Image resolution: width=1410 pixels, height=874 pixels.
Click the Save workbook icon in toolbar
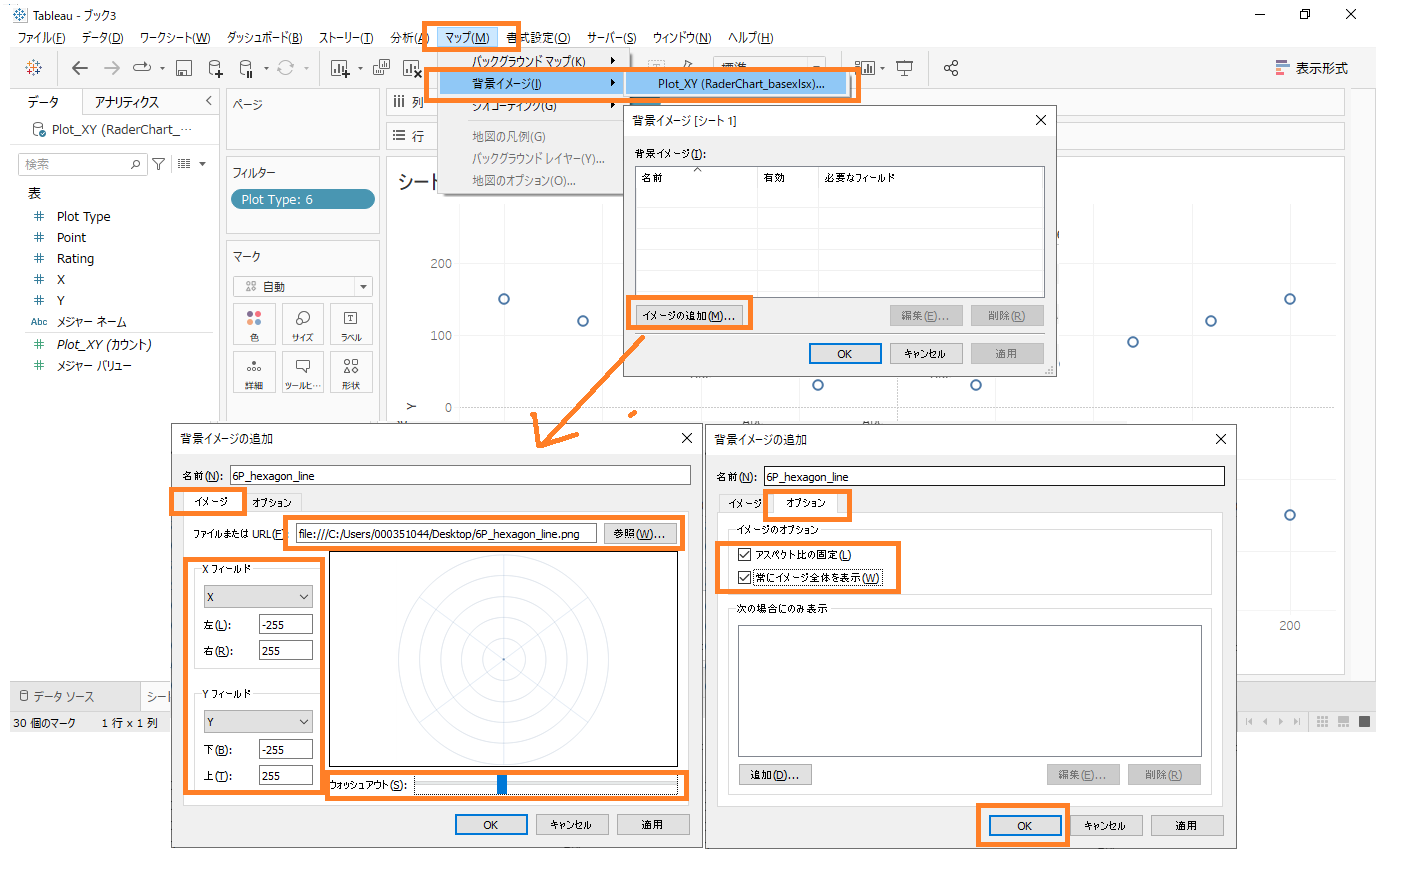pyautogui.click(x=184, y=68)
